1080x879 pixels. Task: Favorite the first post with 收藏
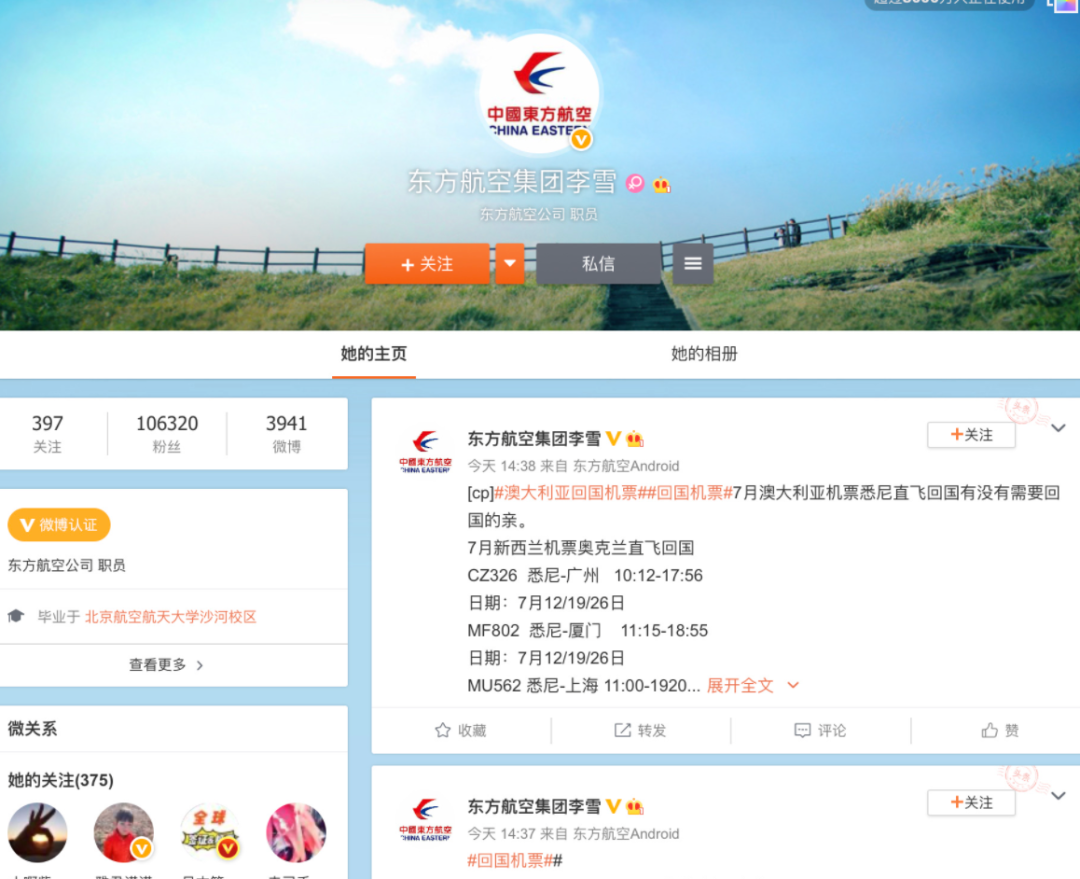(x=461, y=730)
